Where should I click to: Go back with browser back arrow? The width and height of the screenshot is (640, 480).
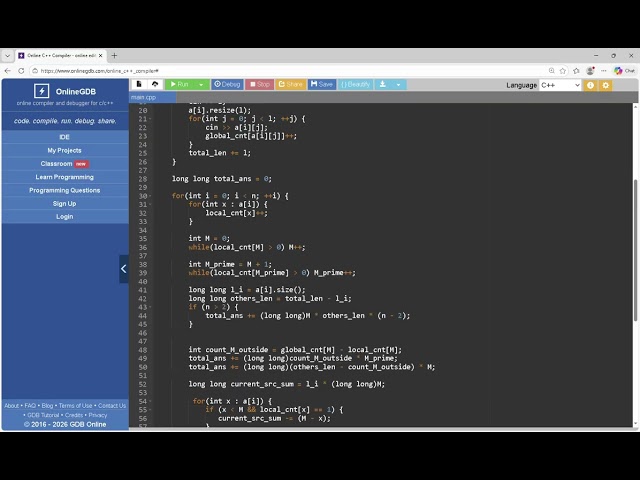pos(7,71)
